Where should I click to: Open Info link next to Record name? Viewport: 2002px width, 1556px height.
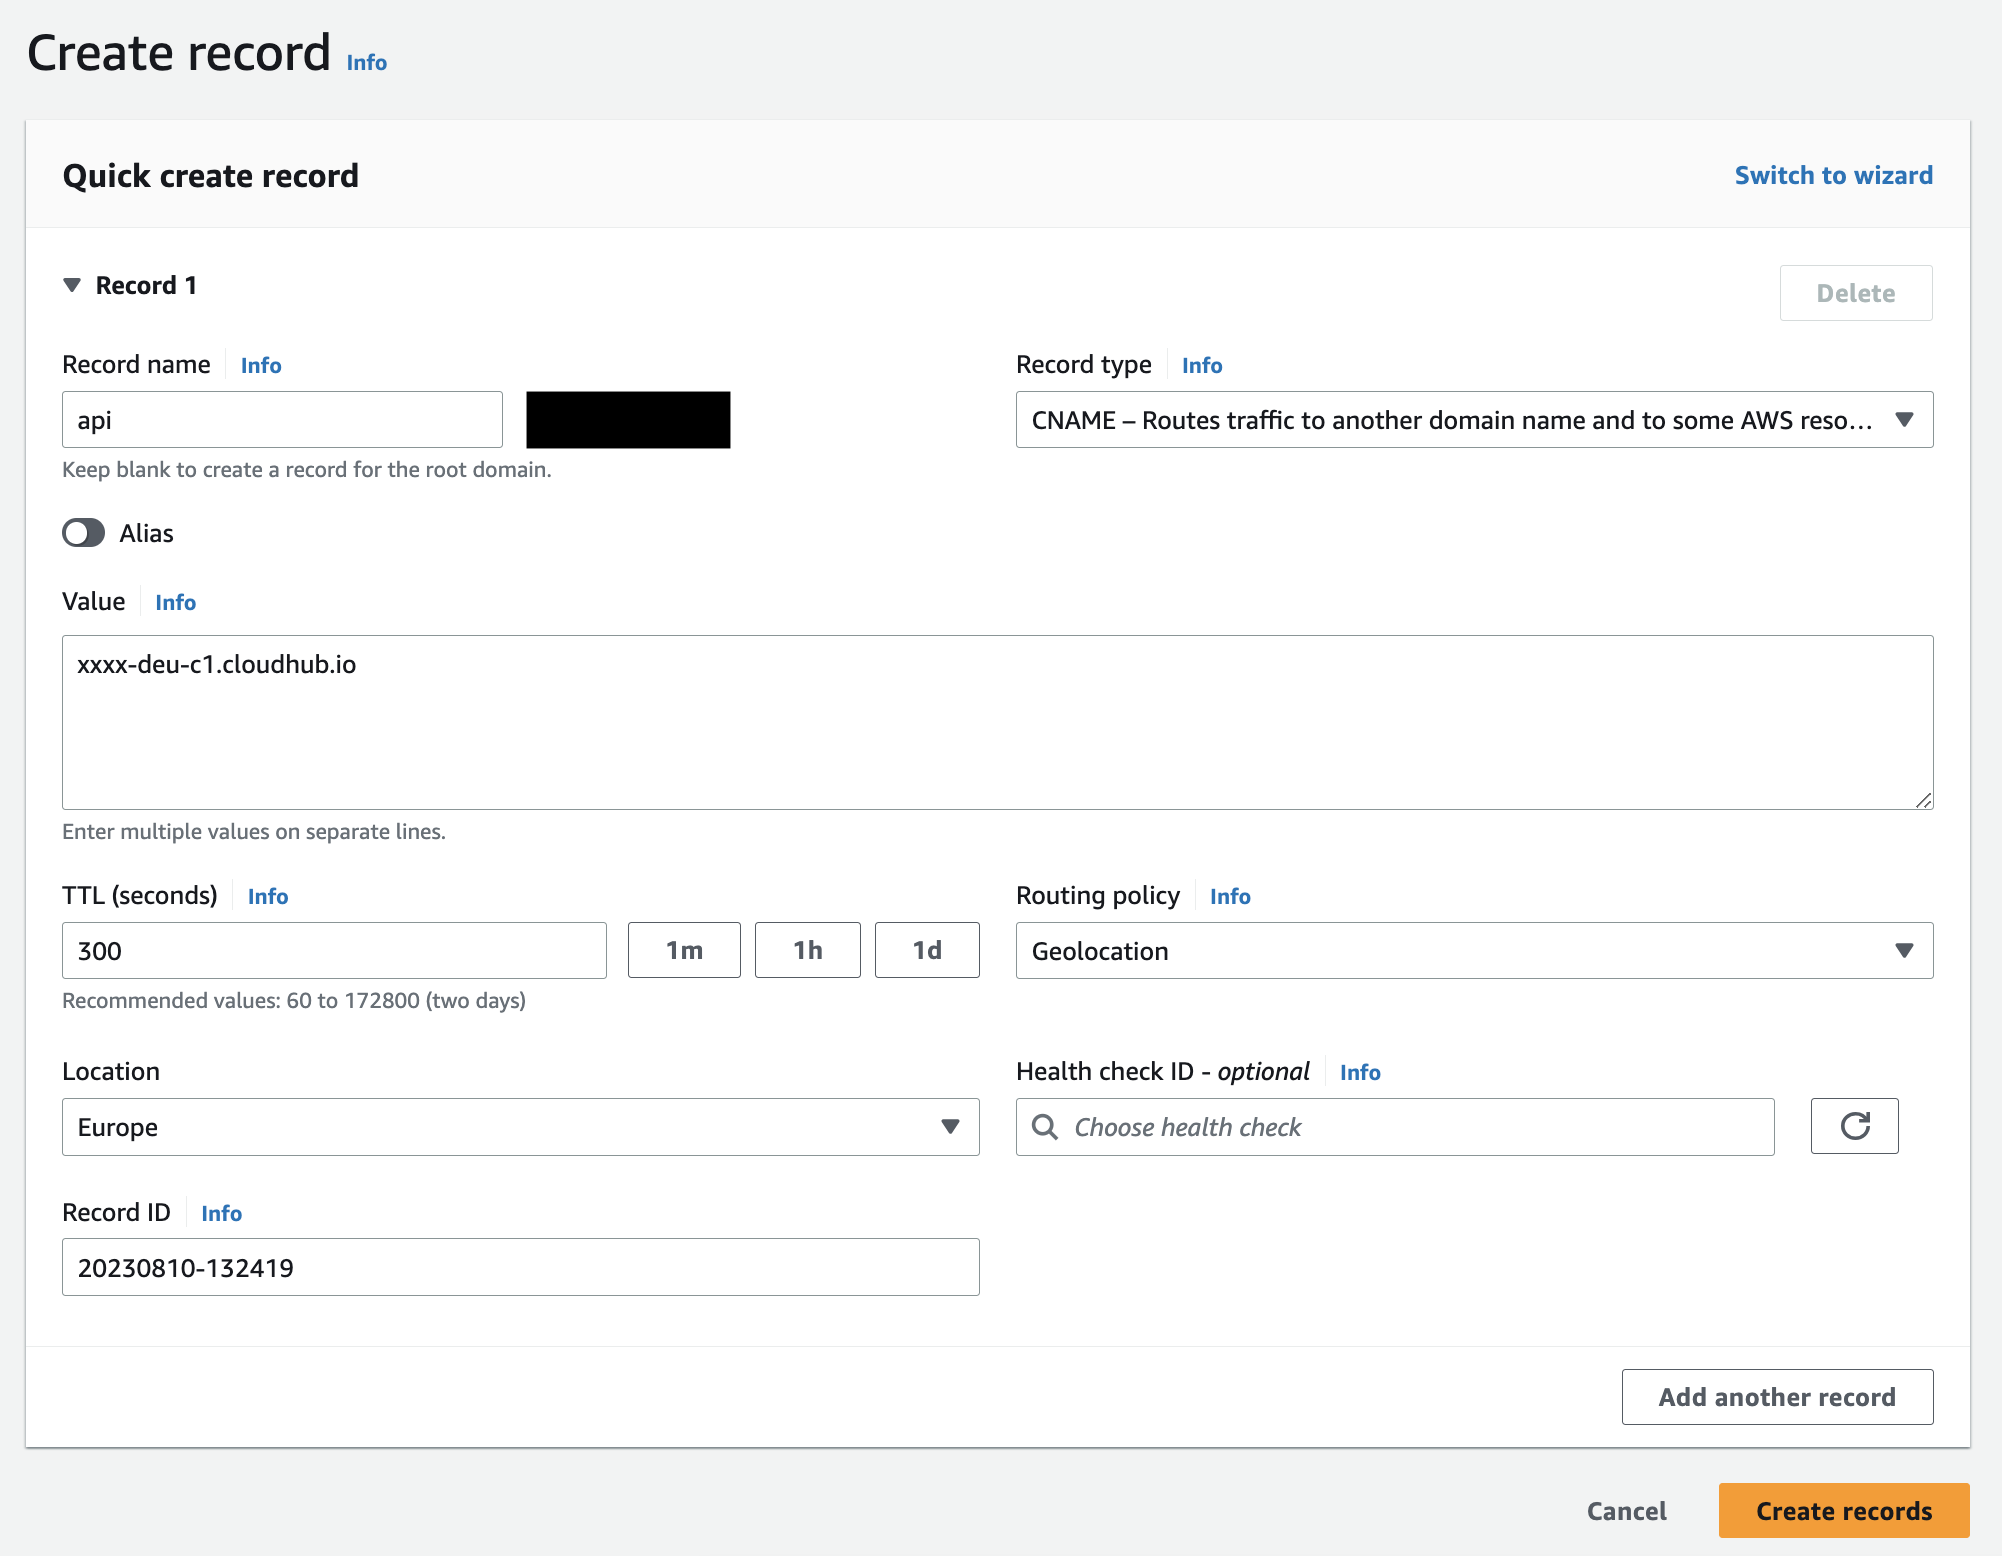[261, 365]
